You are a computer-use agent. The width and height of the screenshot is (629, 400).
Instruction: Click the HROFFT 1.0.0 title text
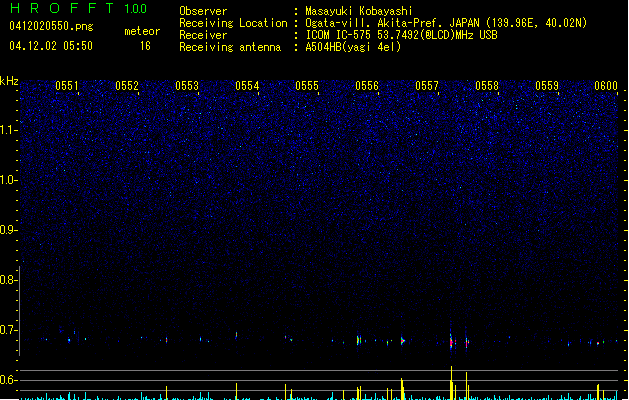(x=79, y=8)
